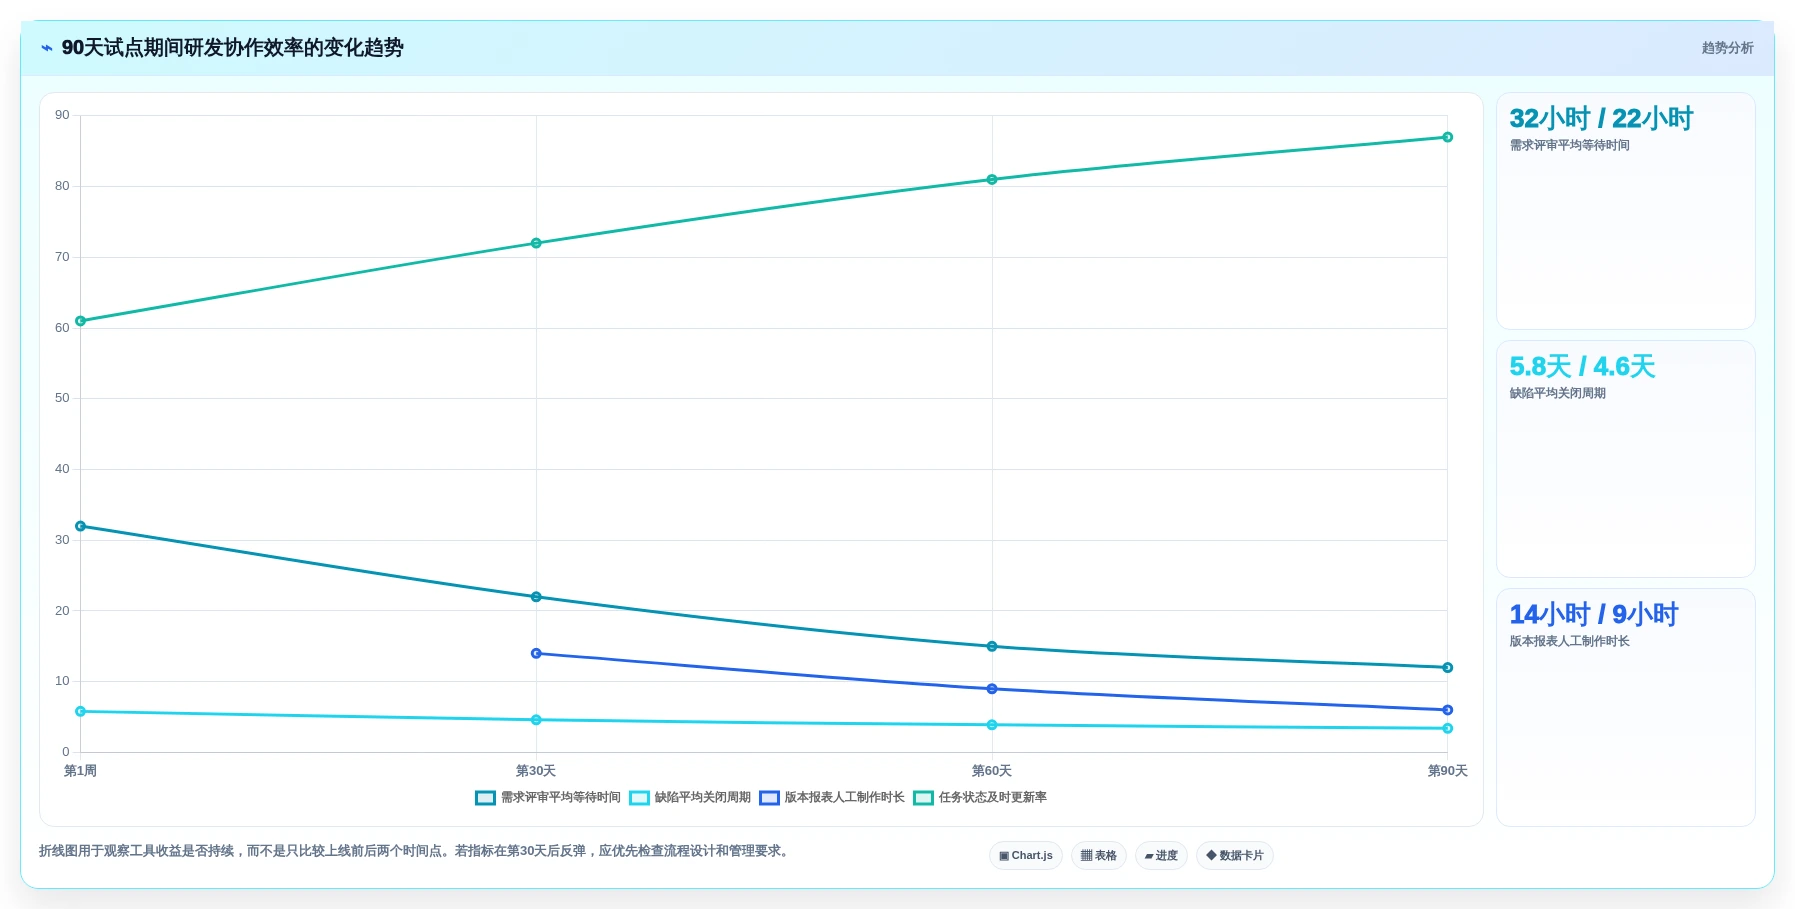Toggle the 缺陷平均关闭周期 legend color box
Image resolution: width=1795 pixels, height=909 pixels.
click(x=639, y=798)
